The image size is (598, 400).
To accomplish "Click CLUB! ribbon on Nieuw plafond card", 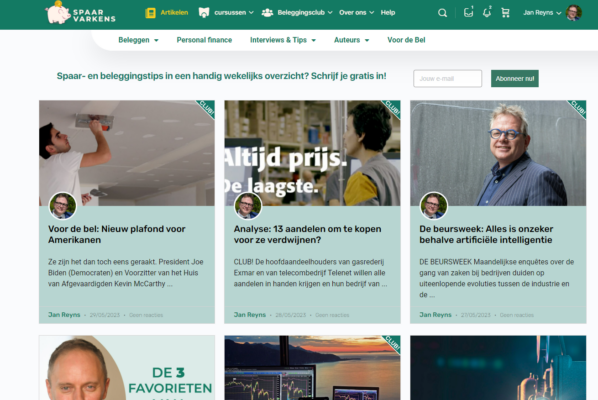I will pos(207,108).
